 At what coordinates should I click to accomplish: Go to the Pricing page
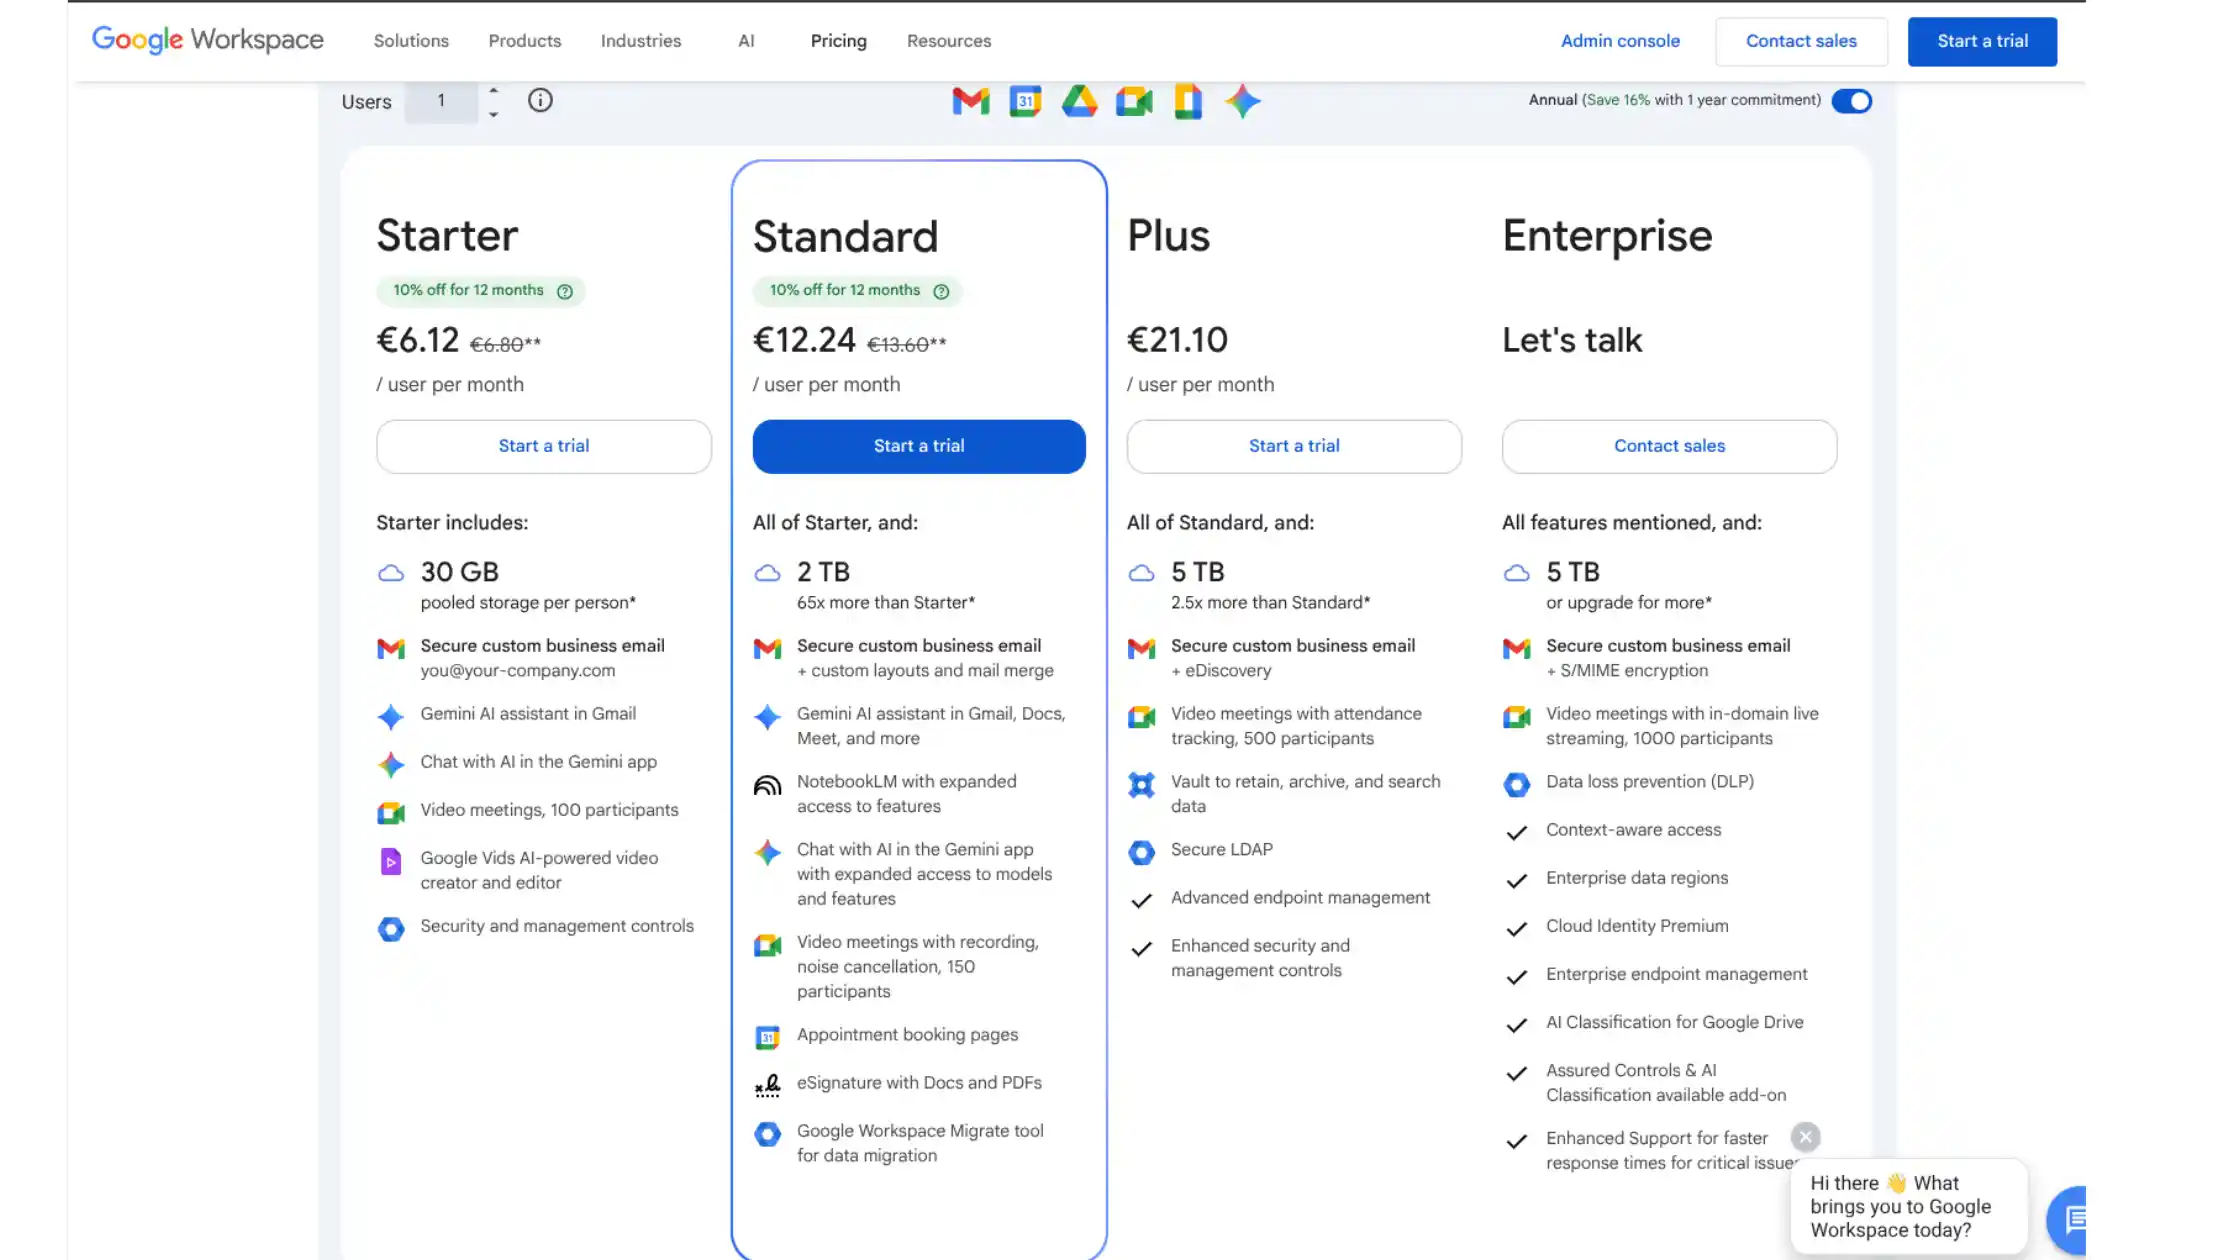838,41
